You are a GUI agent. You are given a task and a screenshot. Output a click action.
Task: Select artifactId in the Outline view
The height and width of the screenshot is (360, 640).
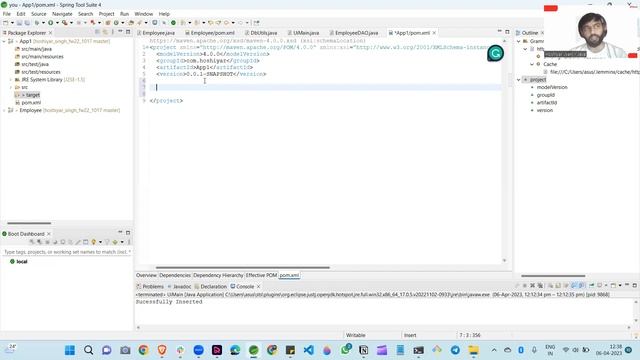547,102
